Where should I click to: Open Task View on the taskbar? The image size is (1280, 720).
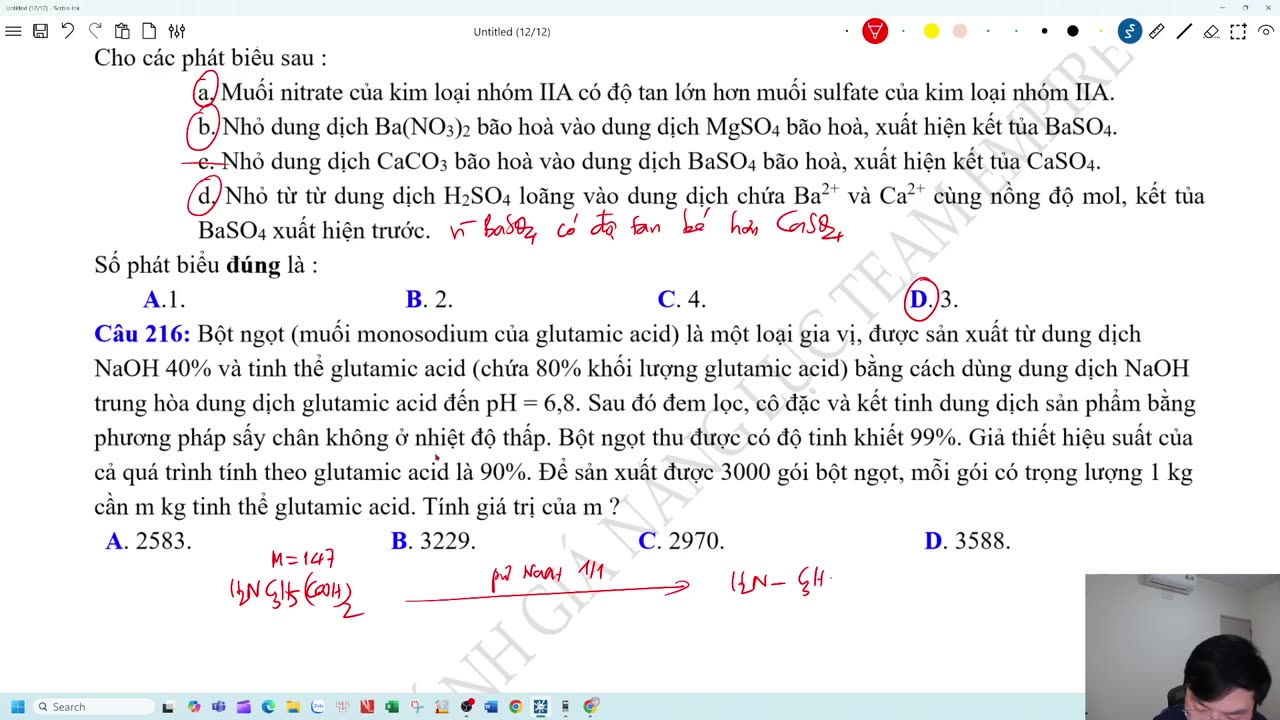(x=168, y=707)
